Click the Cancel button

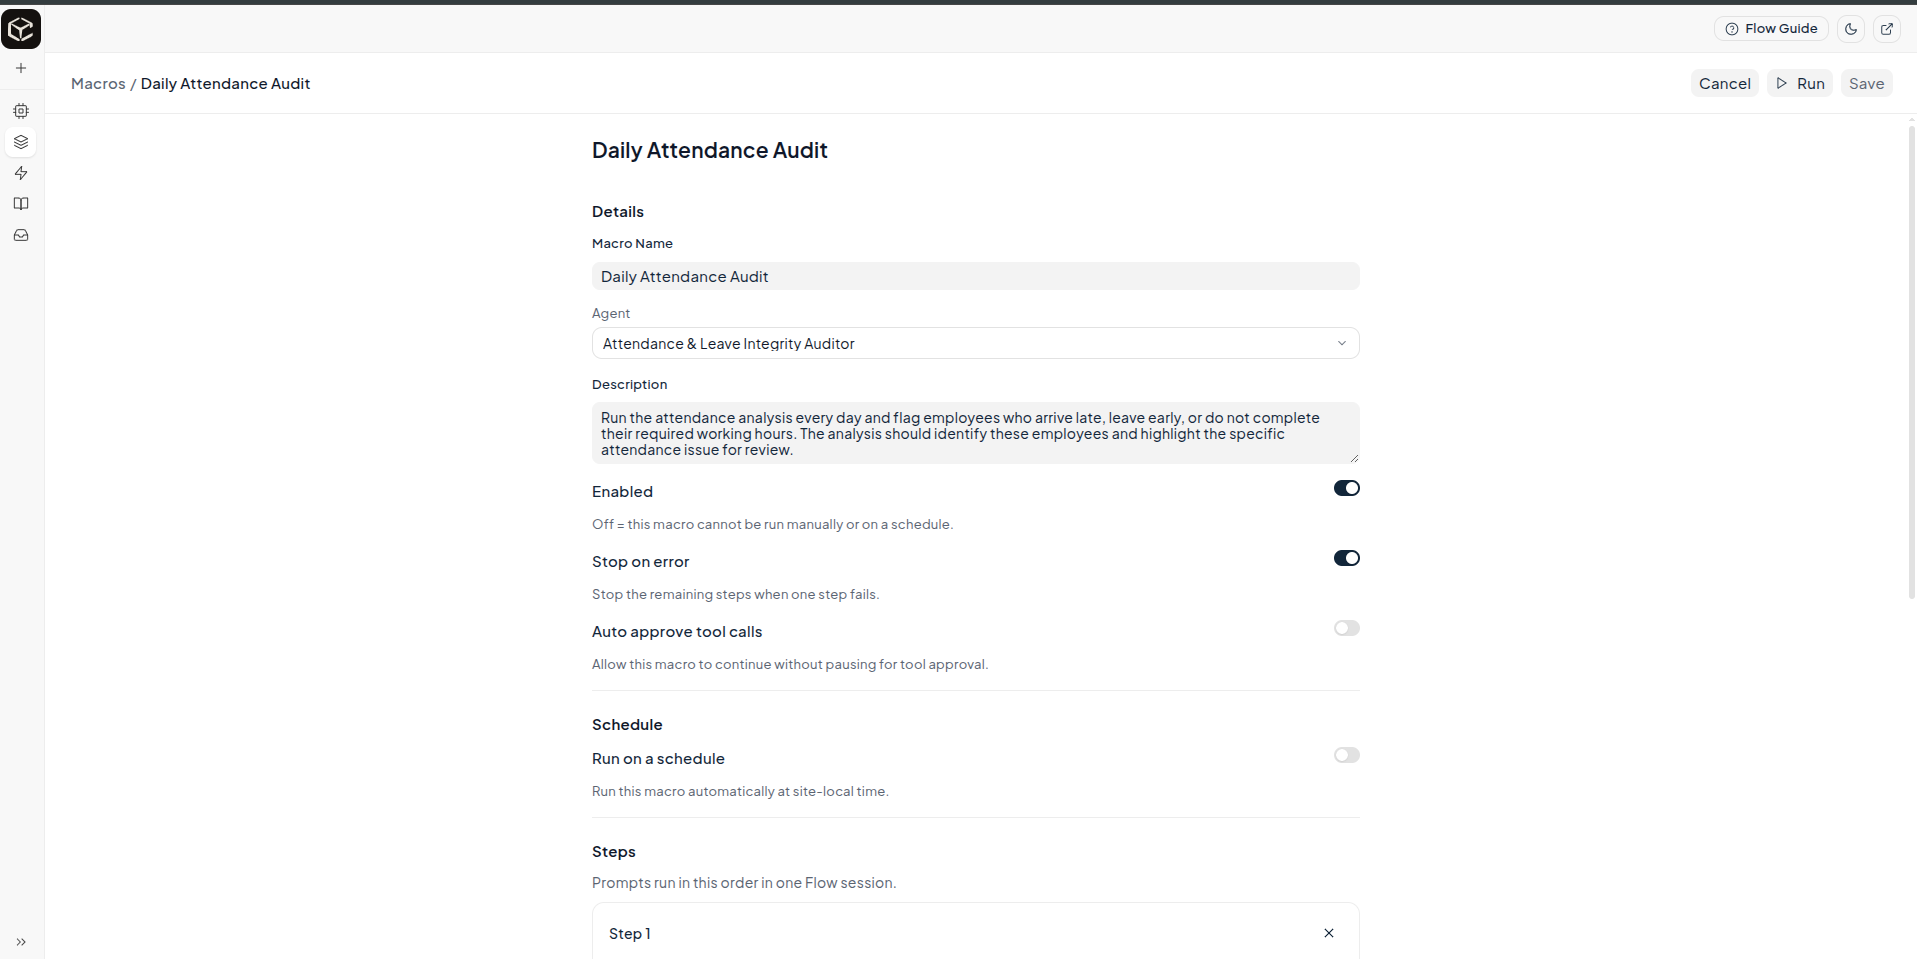(x=1725, y=84)
